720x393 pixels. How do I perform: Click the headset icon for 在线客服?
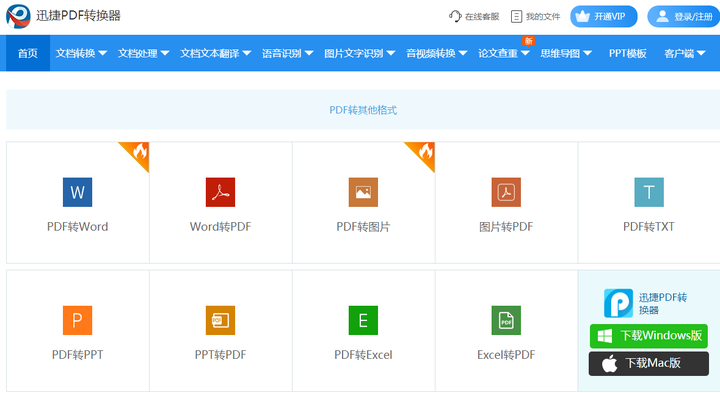tap(455, 16)
